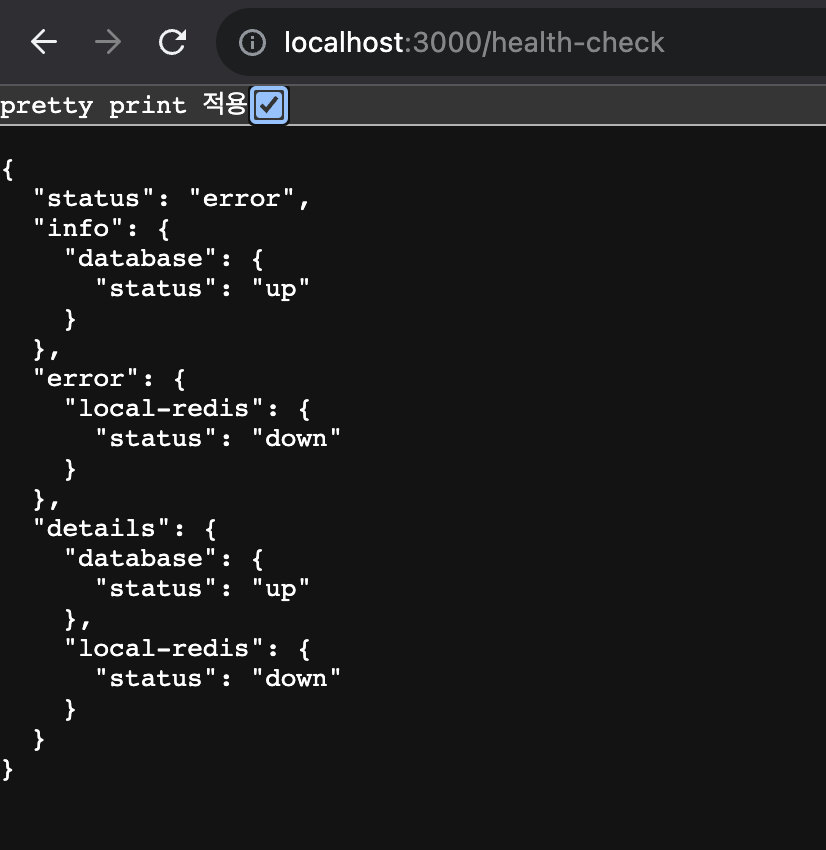Click the forward navigation arrow
This screenshot has width=826, height=850.
coord(108,42)
